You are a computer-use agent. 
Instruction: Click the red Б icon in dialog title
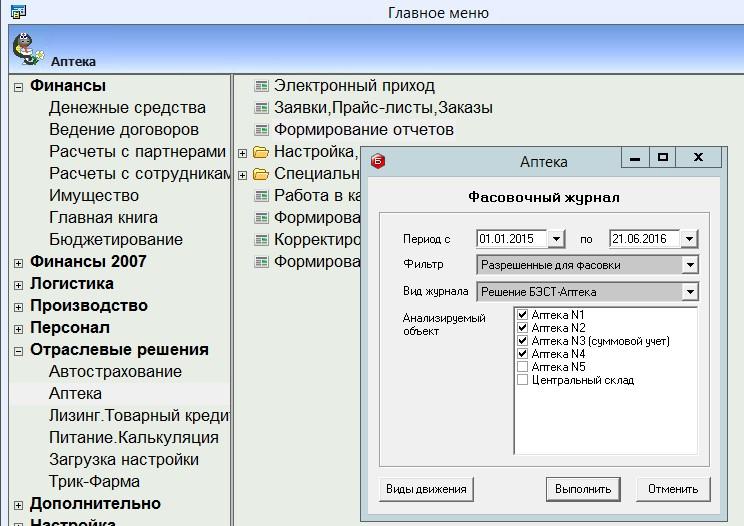click(x=378, y=161)
